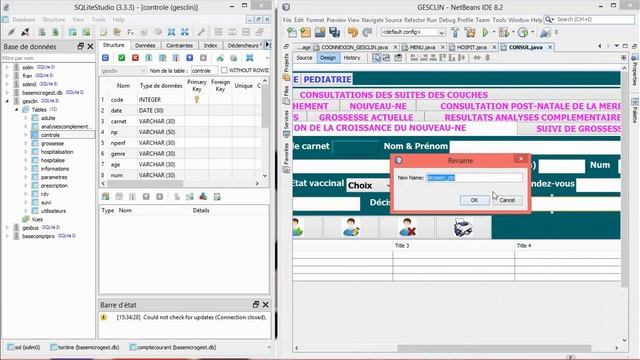
Task: Open the Index tab
Action: pyautogui.click(x=211, y=45)
